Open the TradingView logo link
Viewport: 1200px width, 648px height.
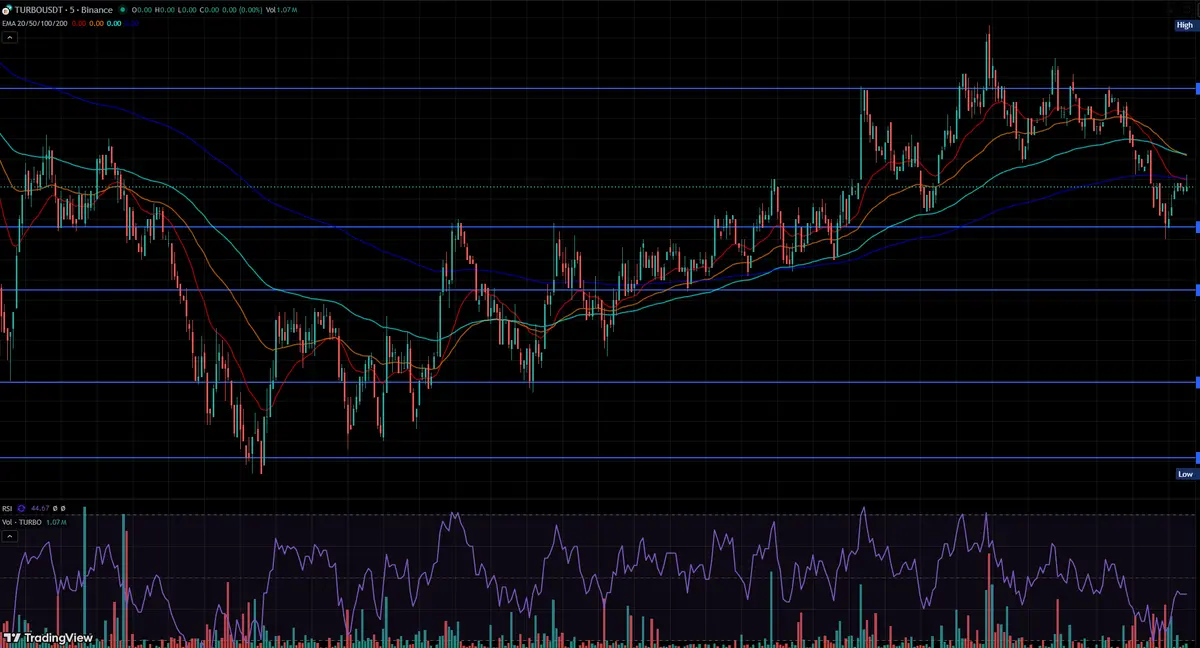click(48, 637)
